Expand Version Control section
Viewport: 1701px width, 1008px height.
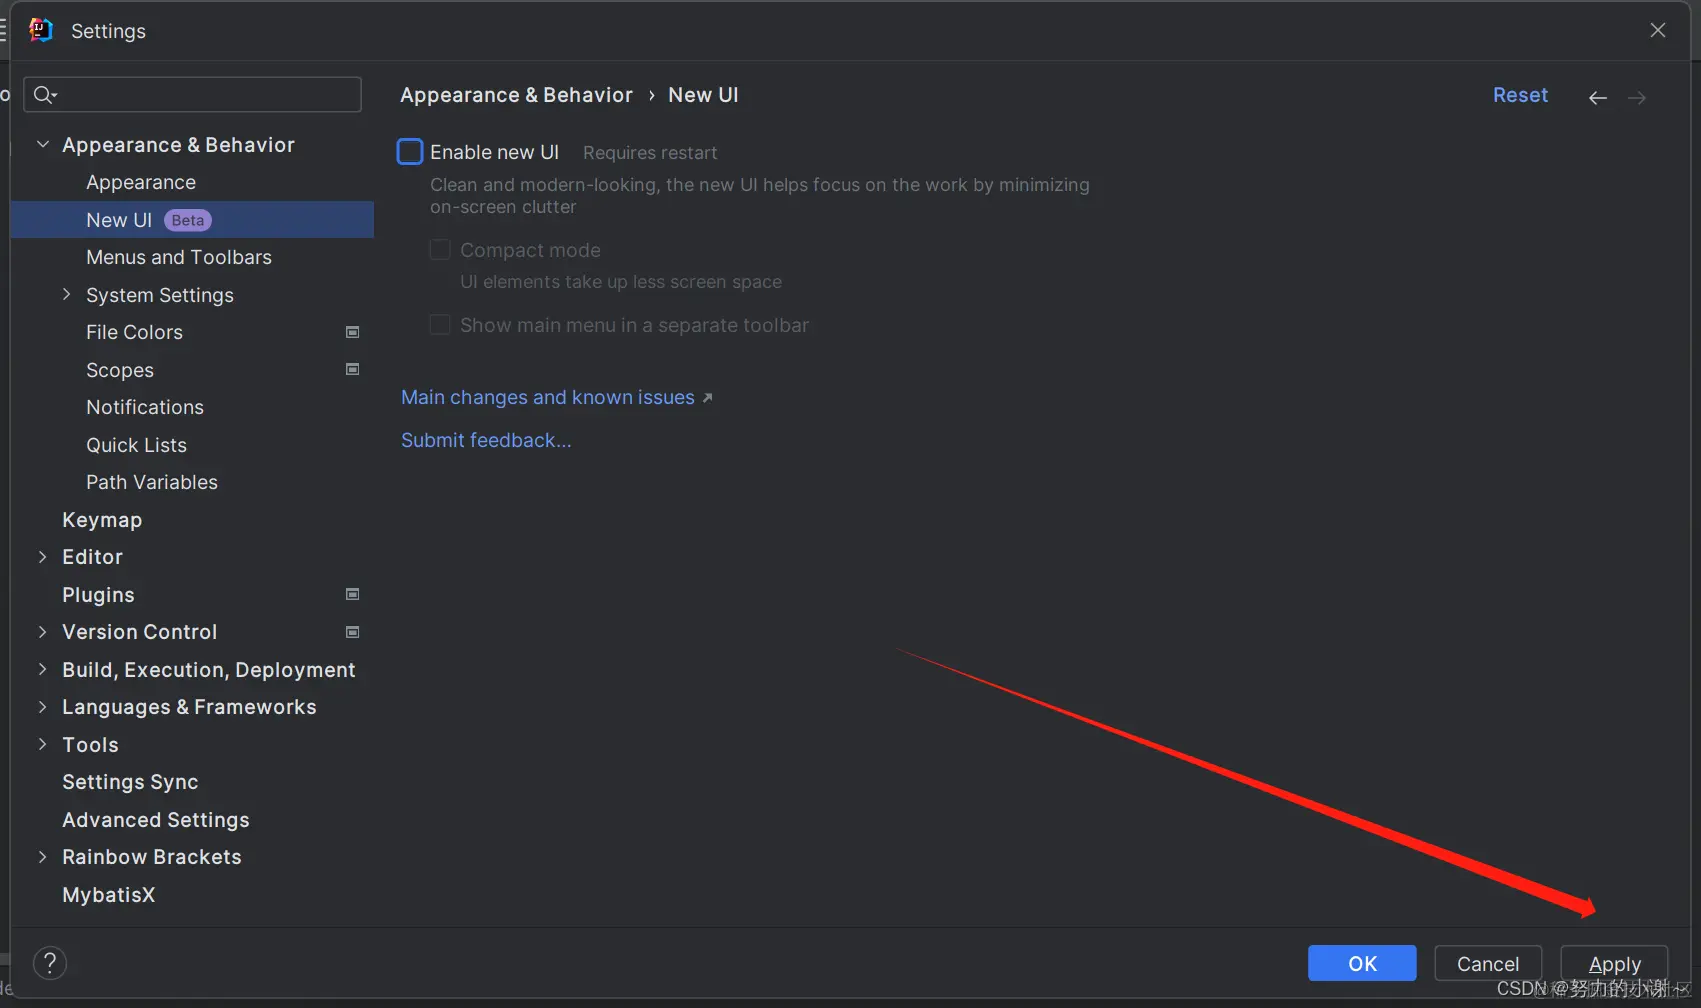pyautogui.click(x=43, y=632)
